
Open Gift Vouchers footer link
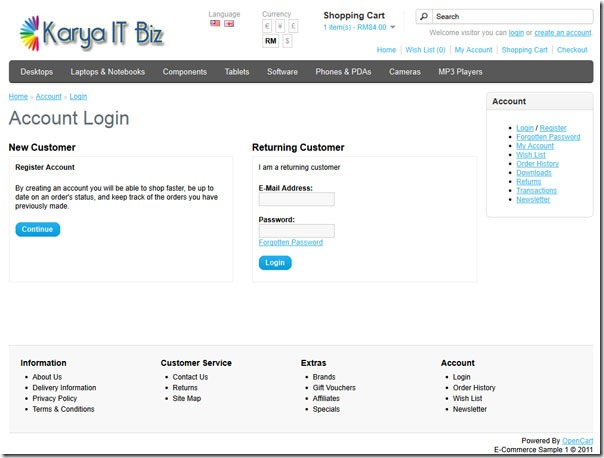334,388
